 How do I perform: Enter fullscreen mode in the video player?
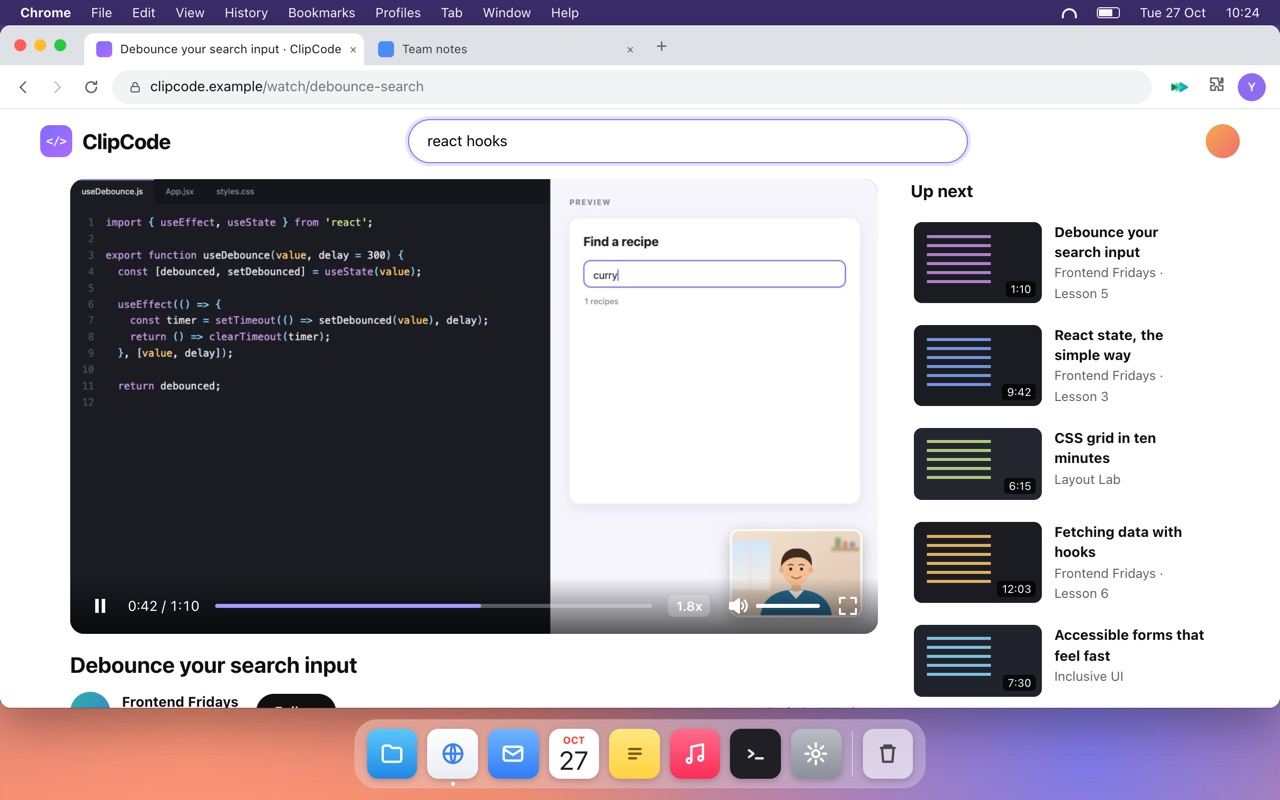click(x=848, y=606)
